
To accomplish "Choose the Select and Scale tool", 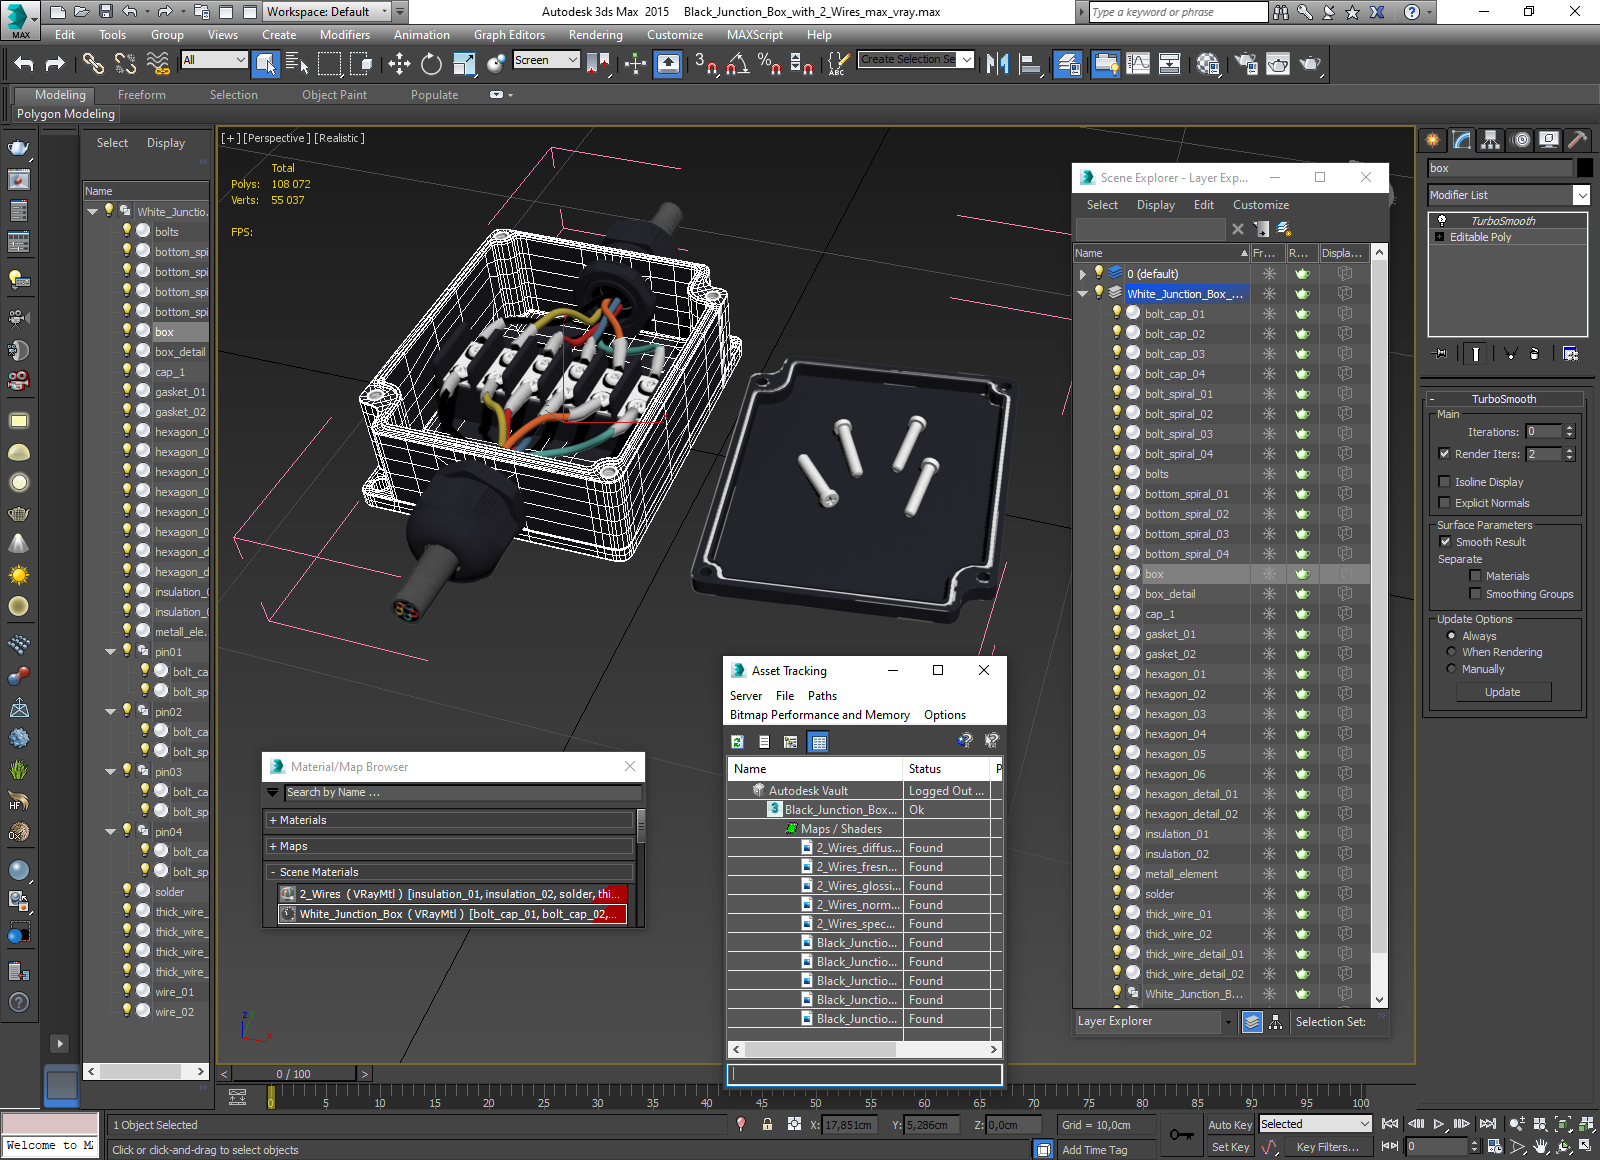I will point(464,64).
